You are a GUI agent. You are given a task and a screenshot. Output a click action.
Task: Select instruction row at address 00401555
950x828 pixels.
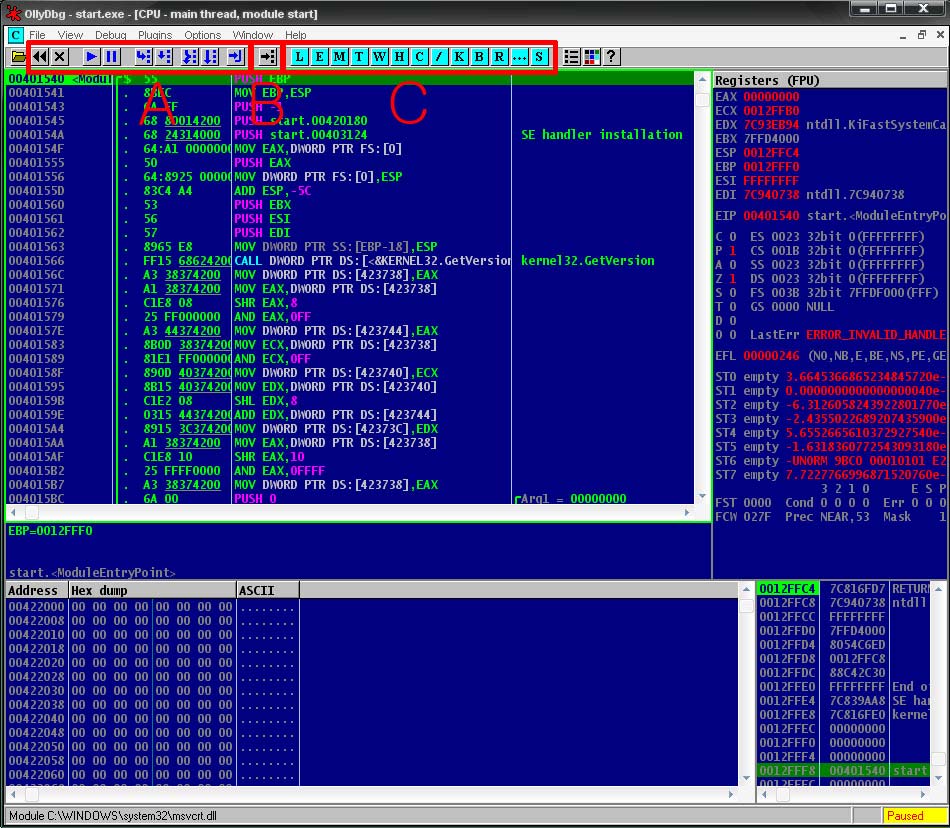coord(350,163)
